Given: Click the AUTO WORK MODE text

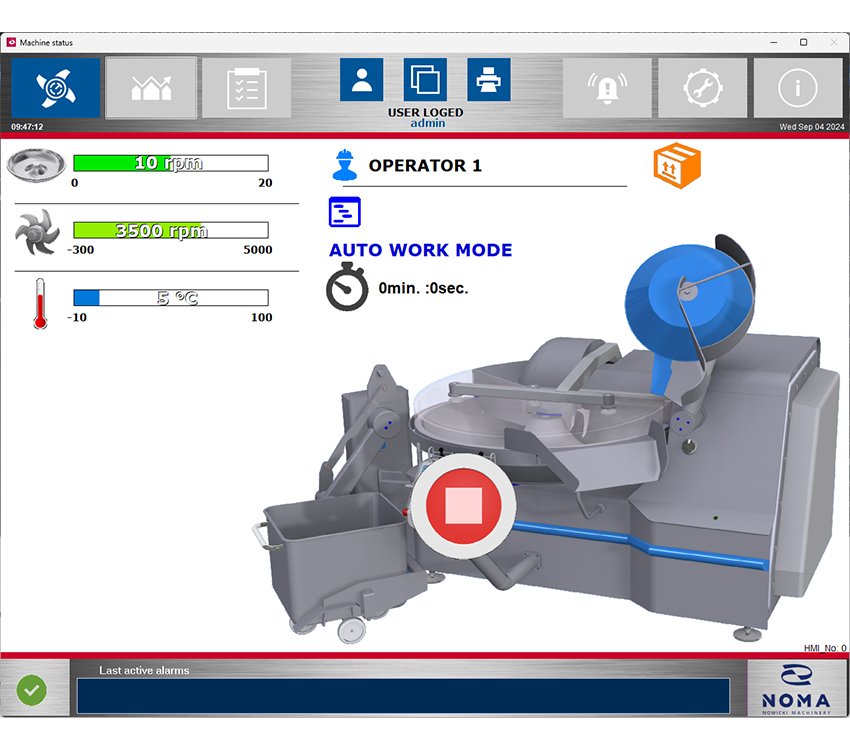Looking at the screenshot, I should pos(420,250).
